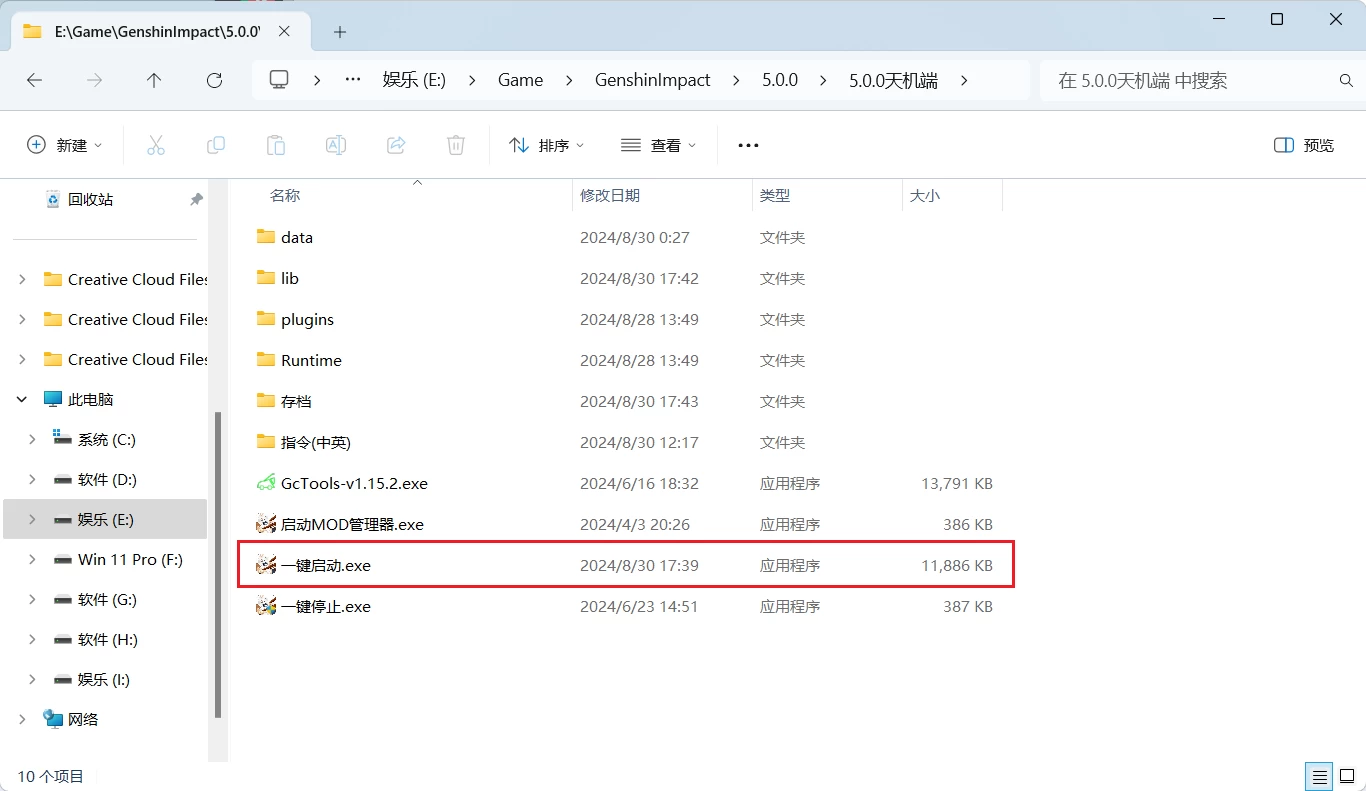Go up one folder level
The image size is (1366, 791).
pyautogui.click(x=154, y=80)
